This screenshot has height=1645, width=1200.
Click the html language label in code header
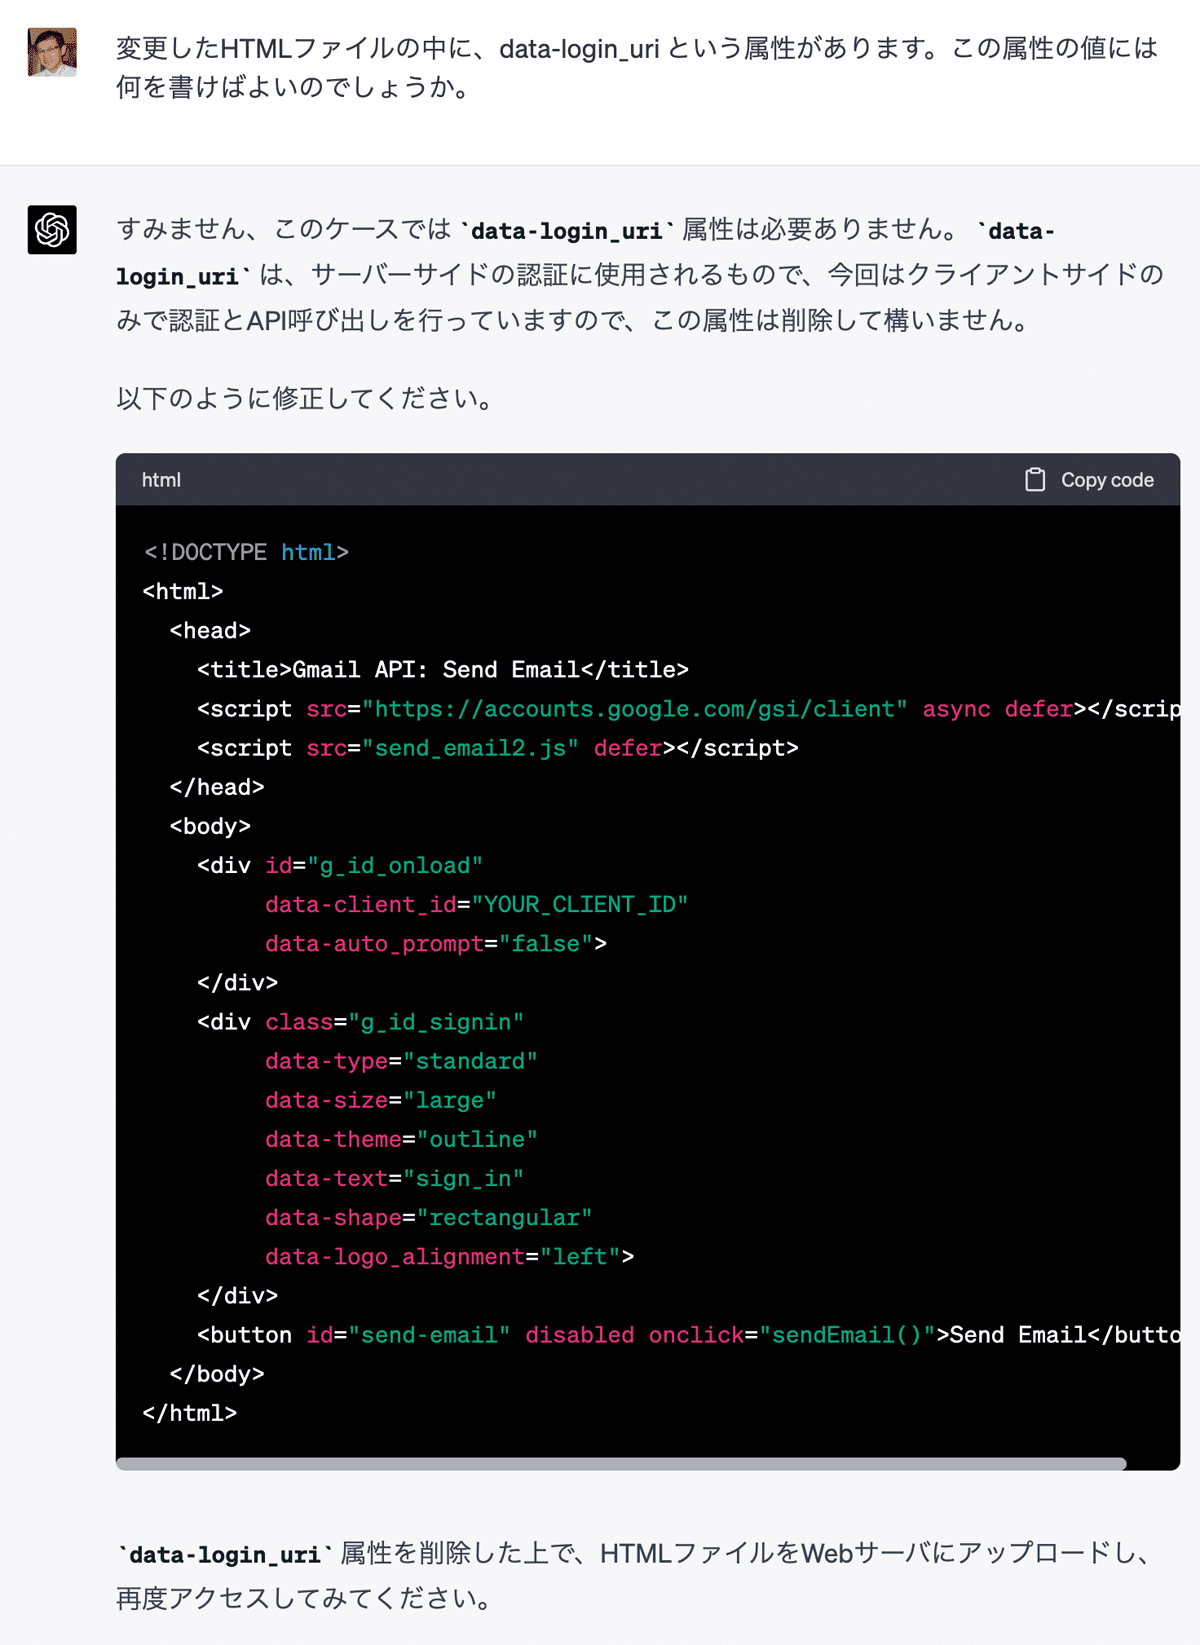(x=161, y=480)
